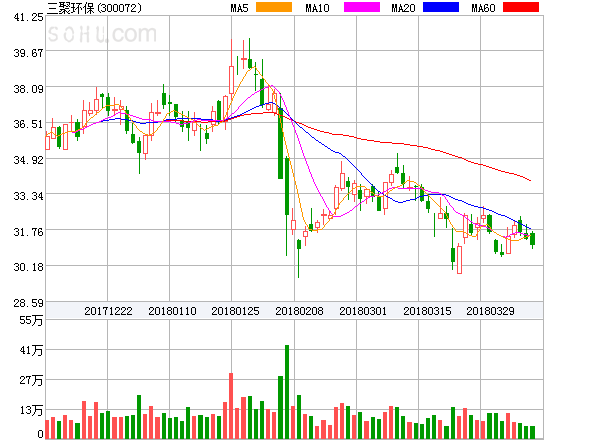Click the 34.92 price axis label
This screenshot has height=440, width=600.
pyautogui.click(x=28, y=160)
